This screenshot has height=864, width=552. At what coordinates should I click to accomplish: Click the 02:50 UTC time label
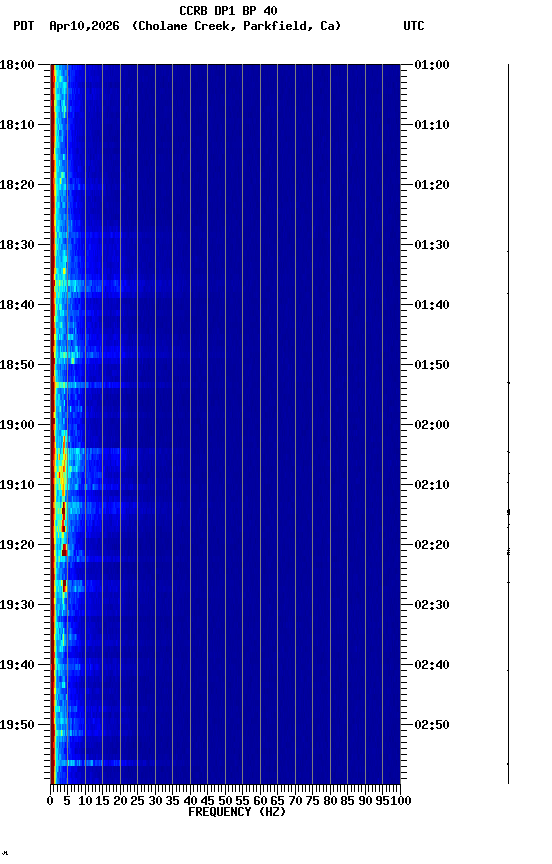click(432, 725)
